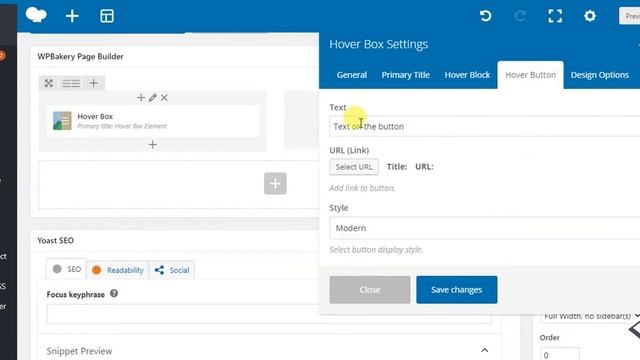
Task: Click gray add element plus box
Action: point(275,183)
